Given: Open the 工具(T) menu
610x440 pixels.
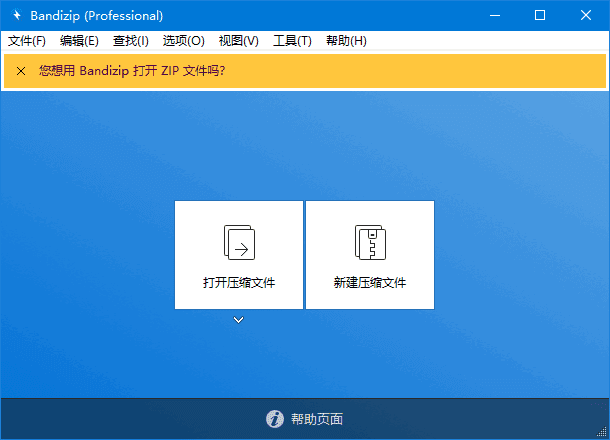Looking at the screenshot, I should [292, 41].
